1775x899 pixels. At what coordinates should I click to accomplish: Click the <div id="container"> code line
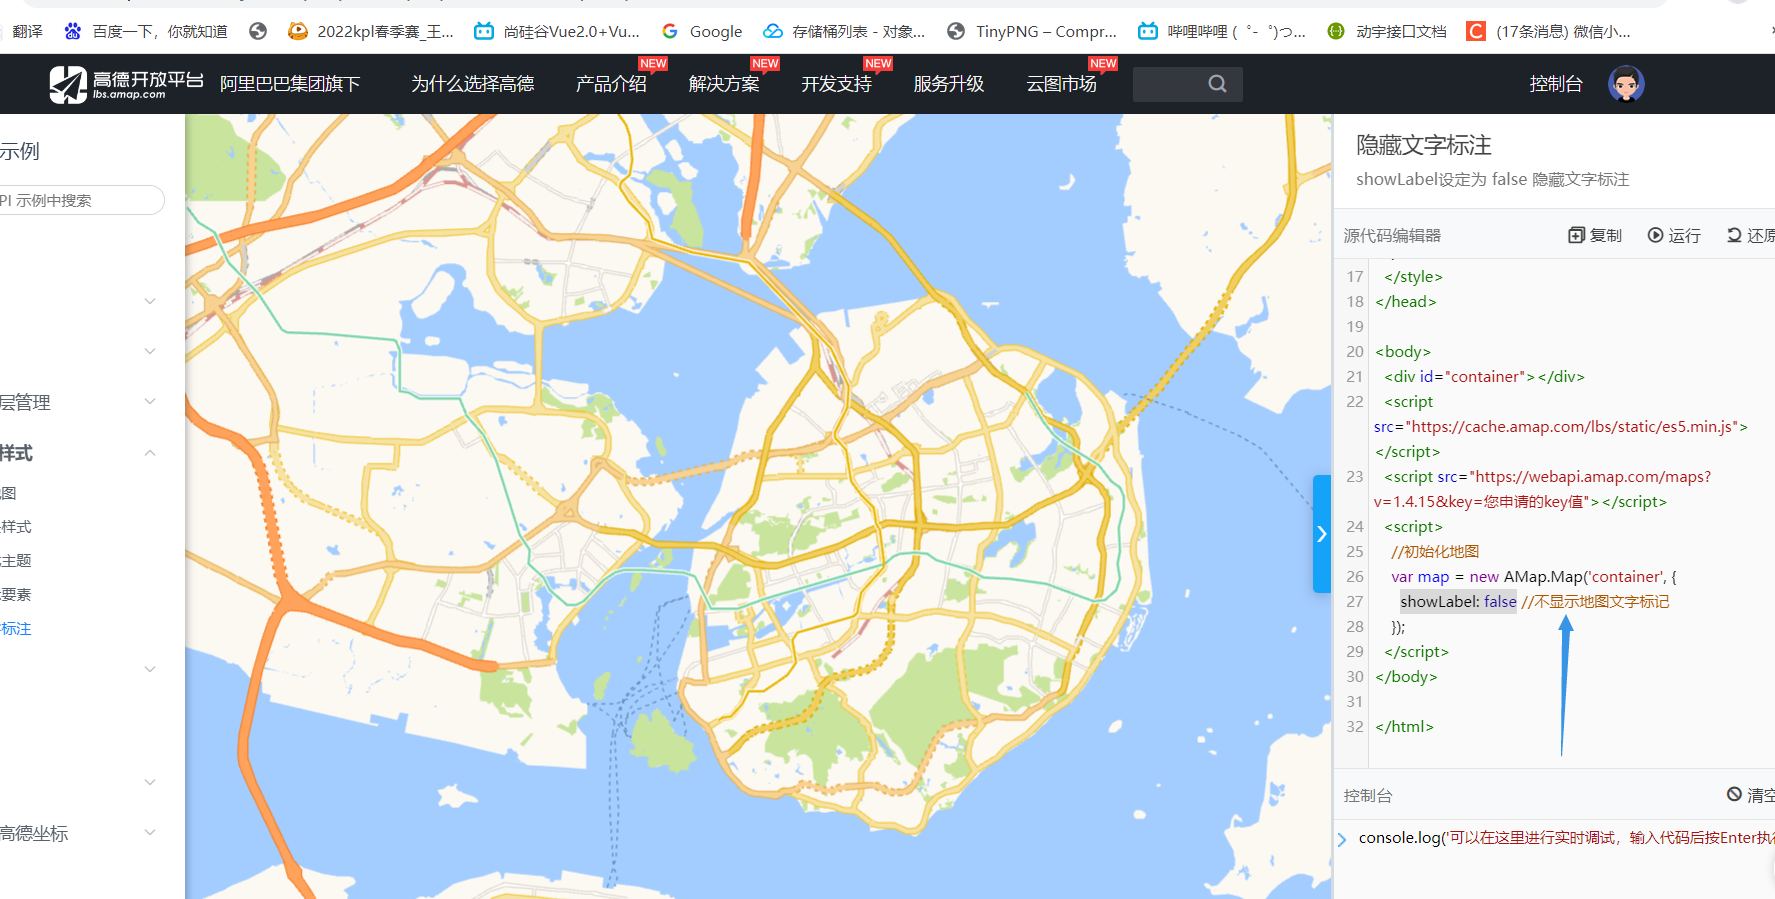pos(1484,376)
